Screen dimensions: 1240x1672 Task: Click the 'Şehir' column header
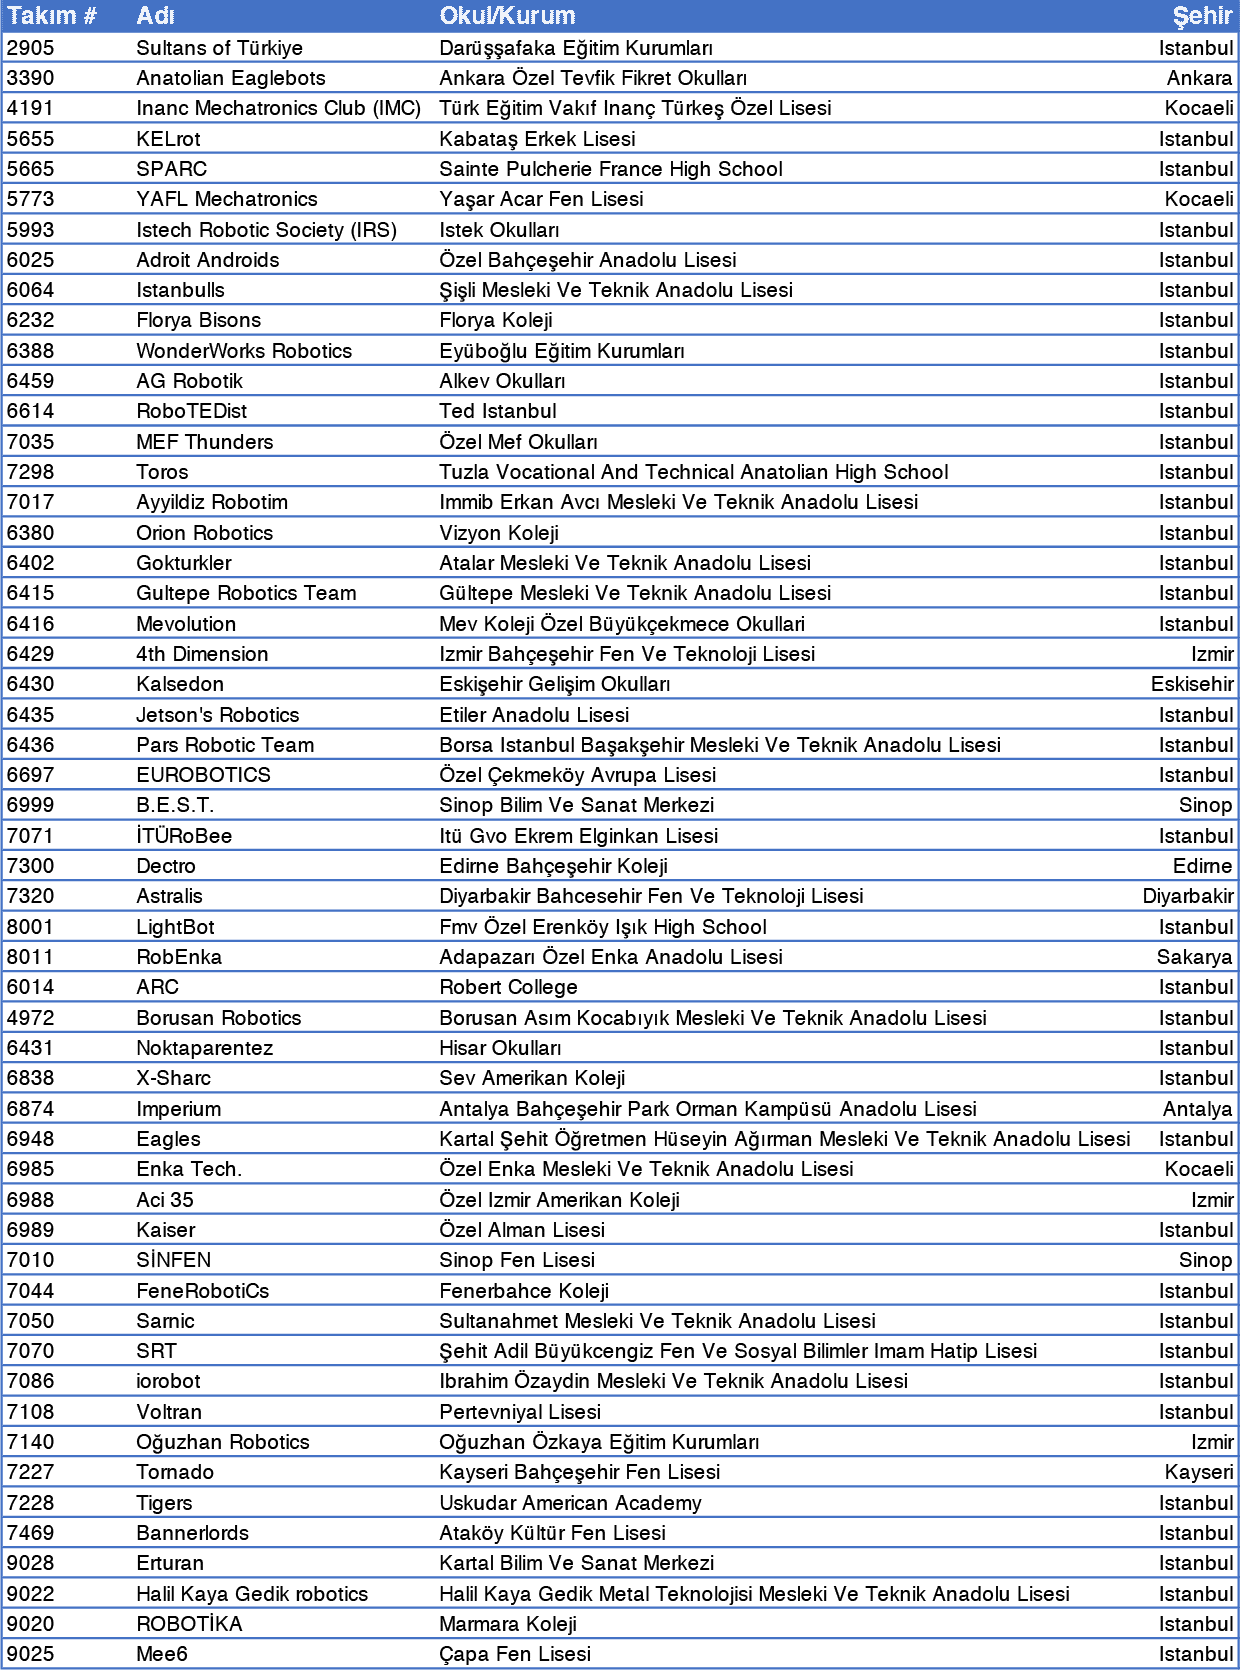point(1203,16)
